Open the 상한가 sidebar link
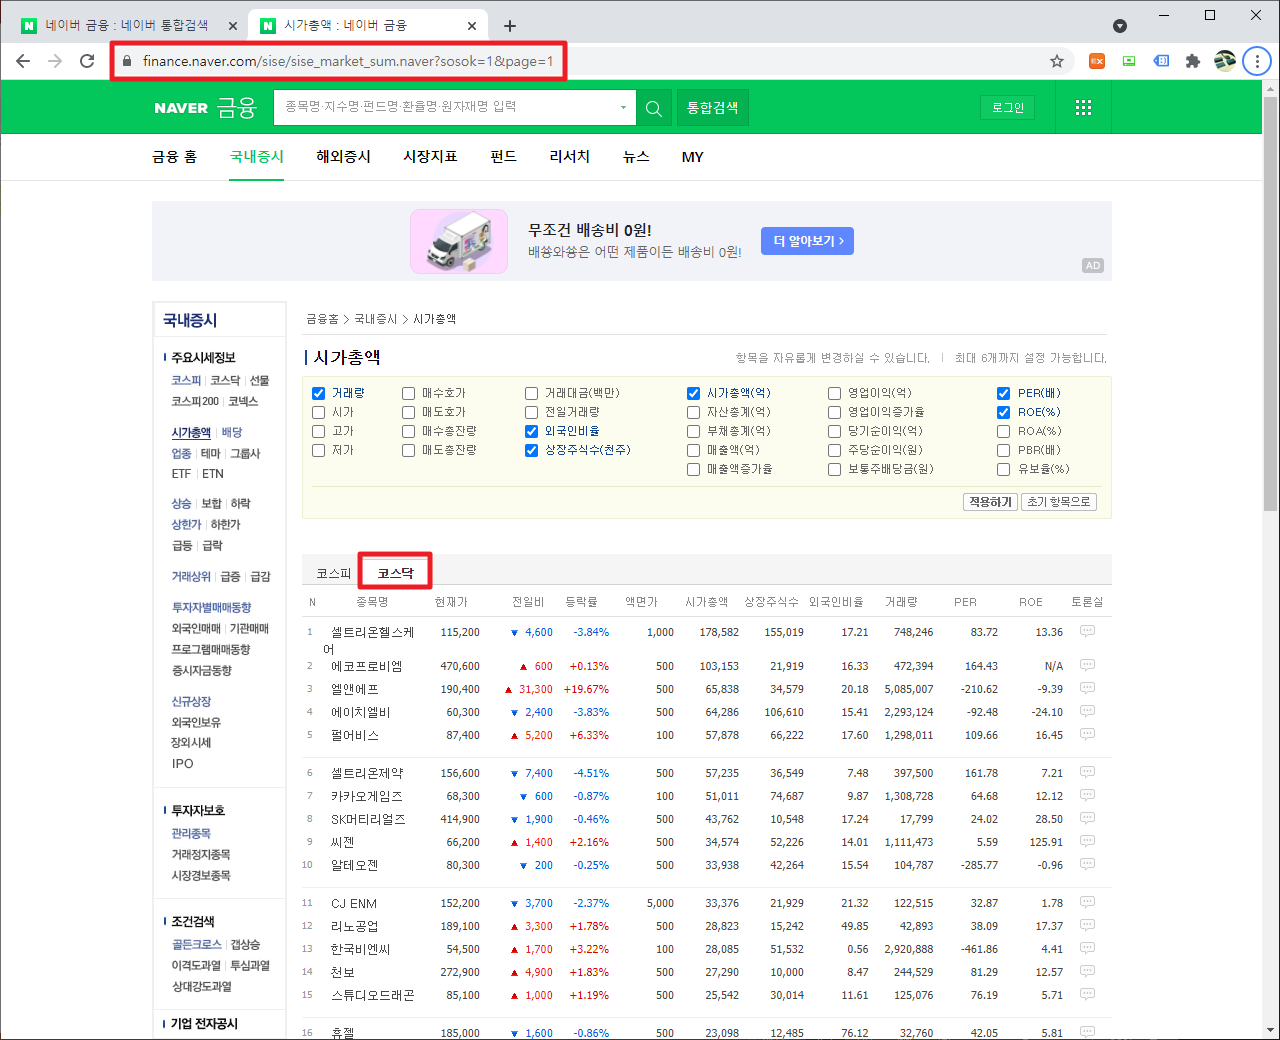1280x1040 pixels. pyautogui.click(x=186, y=525)
